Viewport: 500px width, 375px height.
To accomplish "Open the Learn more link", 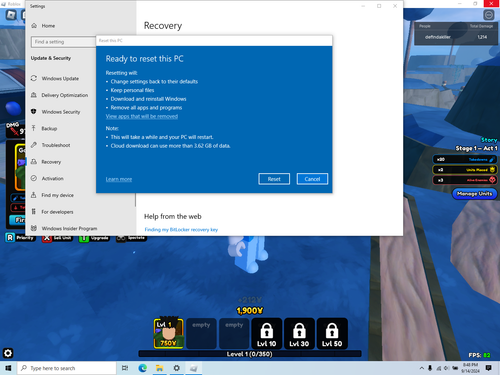I will (119, 179).
